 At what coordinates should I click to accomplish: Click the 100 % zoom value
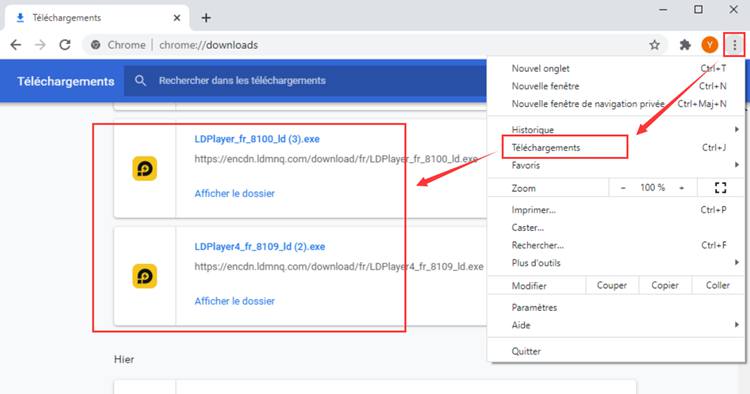[652, 188]
